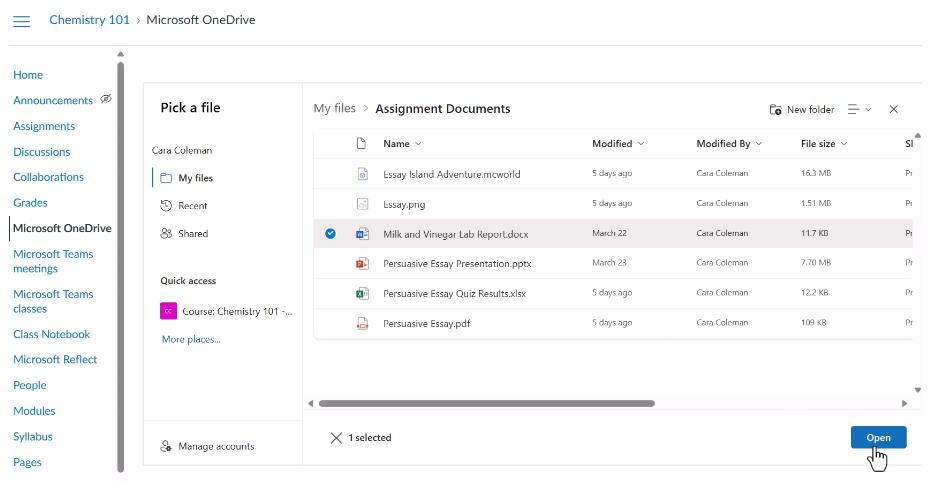Image resolution: width=930 pixels, height=481 pixels.
Task: Click the Shared people icon
Action: pos(166,234)
